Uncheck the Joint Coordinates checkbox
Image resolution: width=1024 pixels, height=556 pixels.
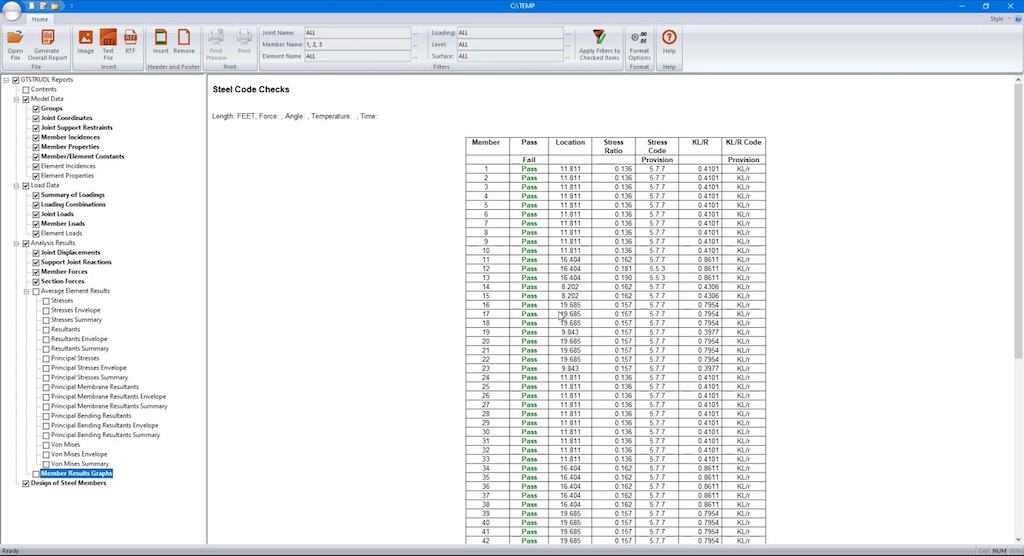pos(36,119)
